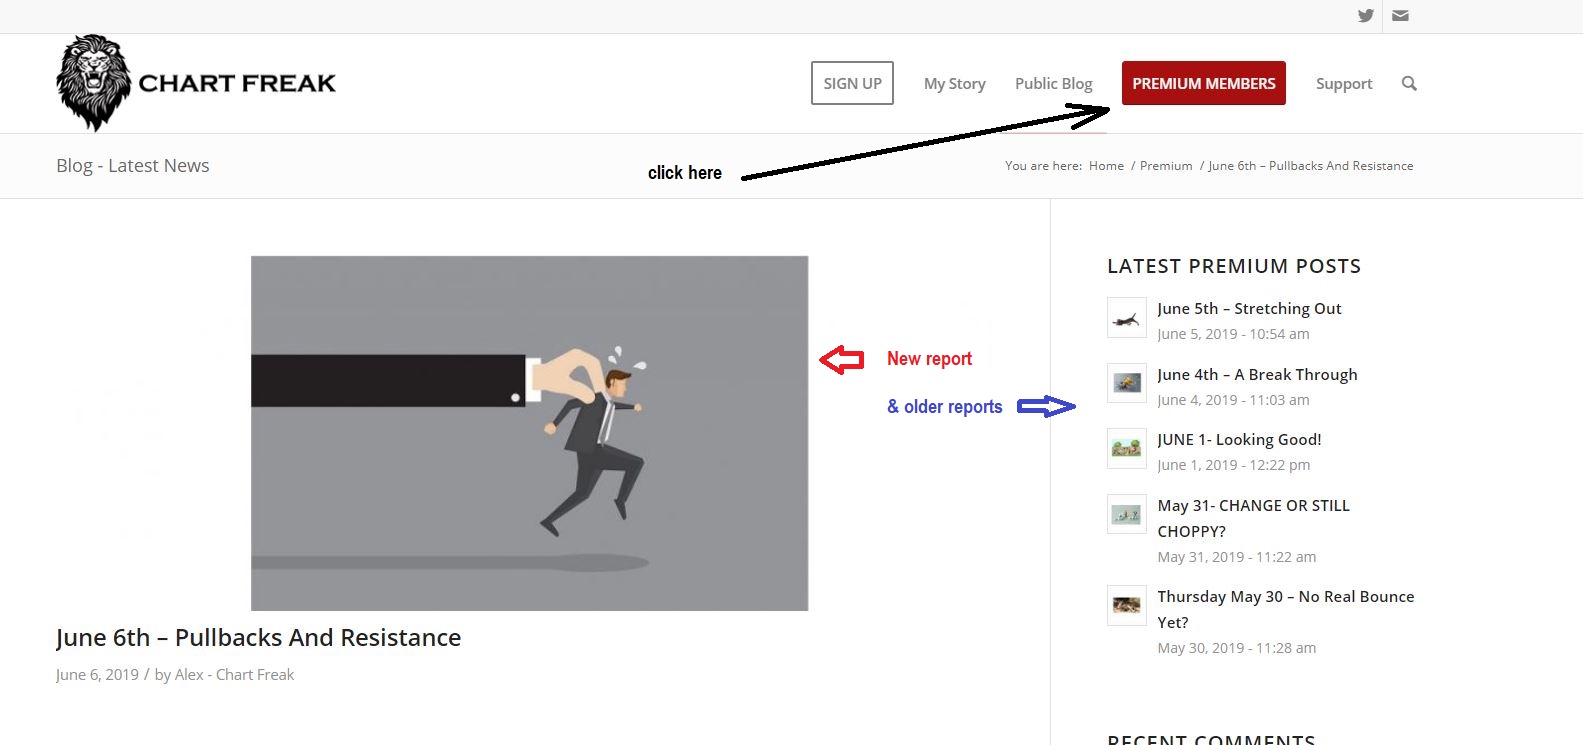1583x745 pixels.
Task: Open 'June 6th – Pullbacks And Resistance' title
Action: point(258,638)
